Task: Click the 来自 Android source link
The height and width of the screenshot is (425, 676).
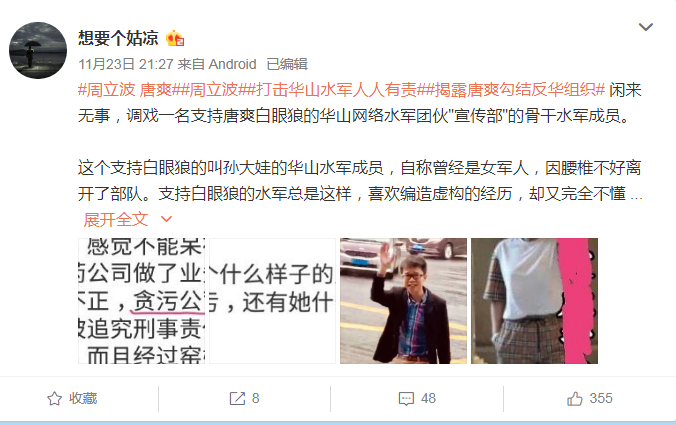Action: click(217, 64)
